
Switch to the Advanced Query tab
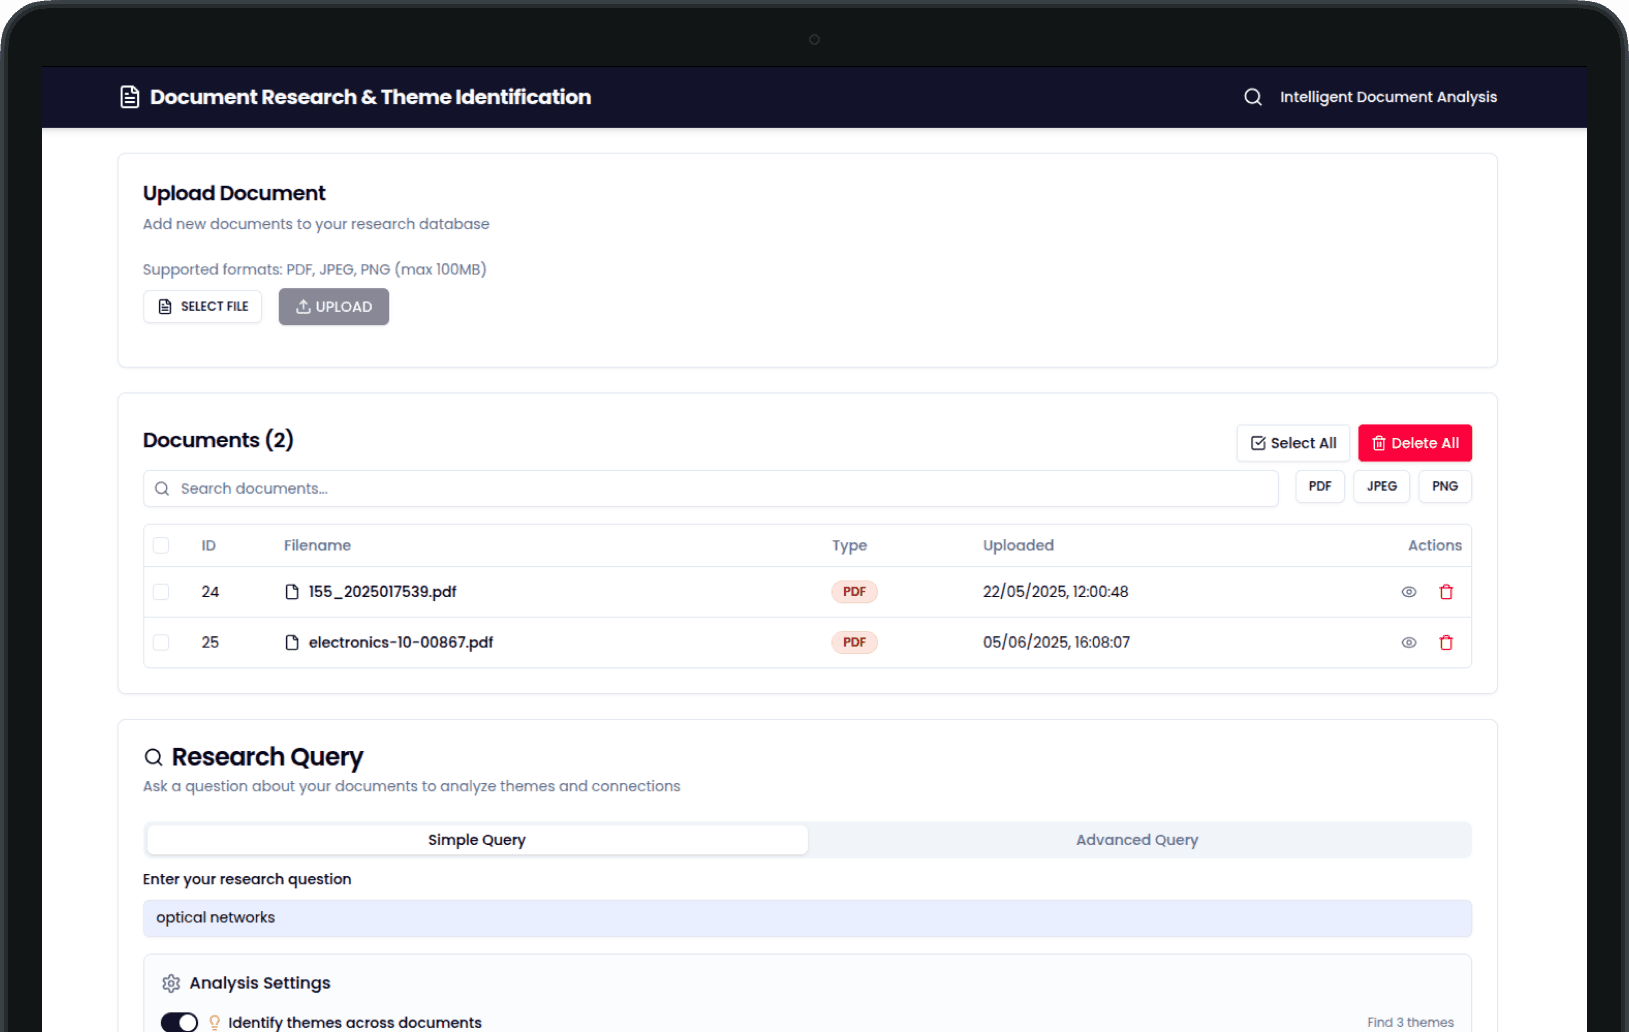click(1137, 840)
